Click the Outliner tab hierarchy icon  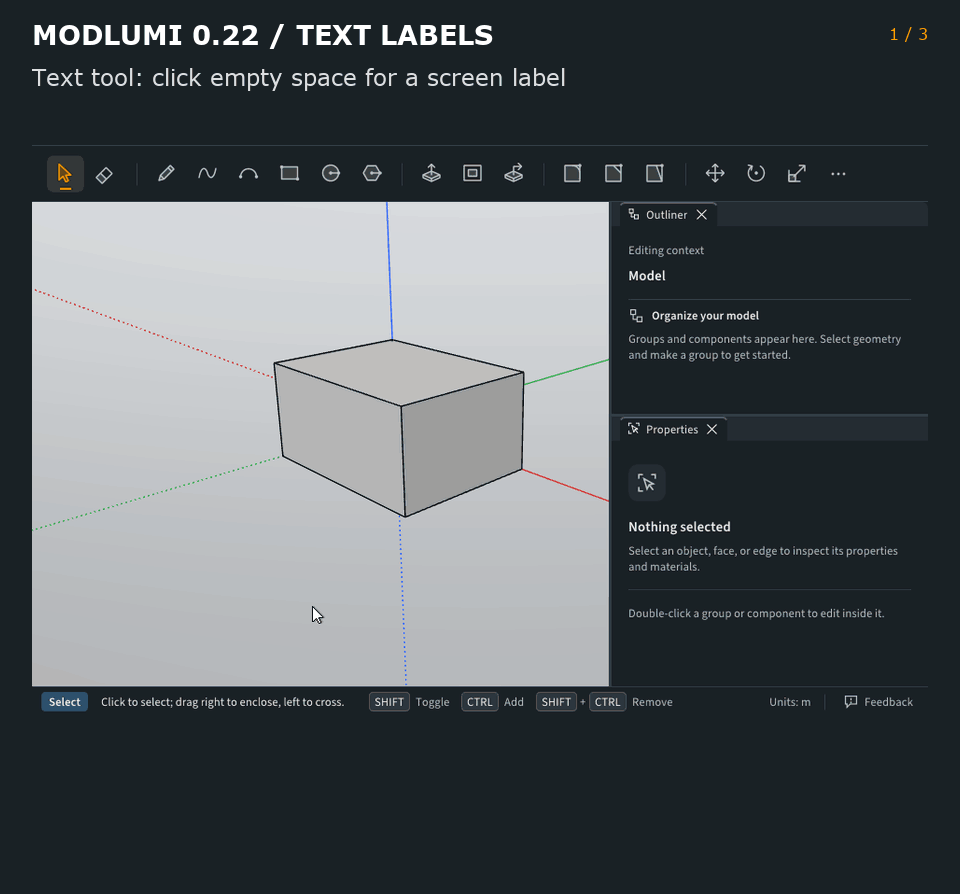(x=634, y=214)
